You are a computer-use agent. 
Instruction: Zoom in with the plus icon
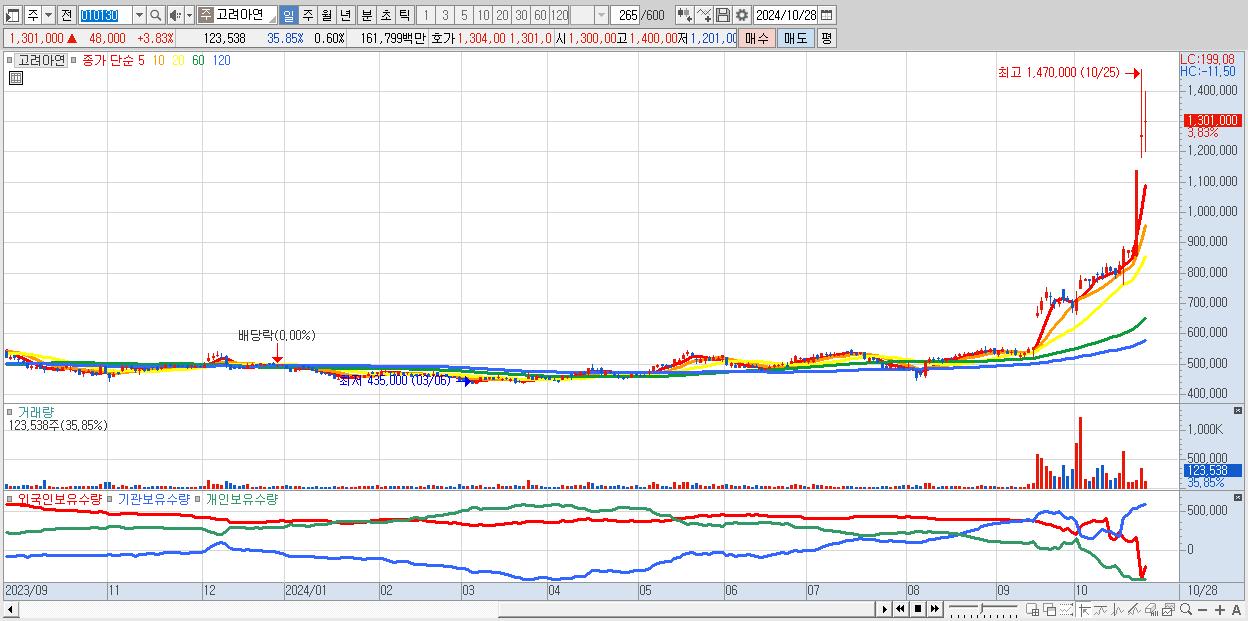click(x=1220, y=610)
